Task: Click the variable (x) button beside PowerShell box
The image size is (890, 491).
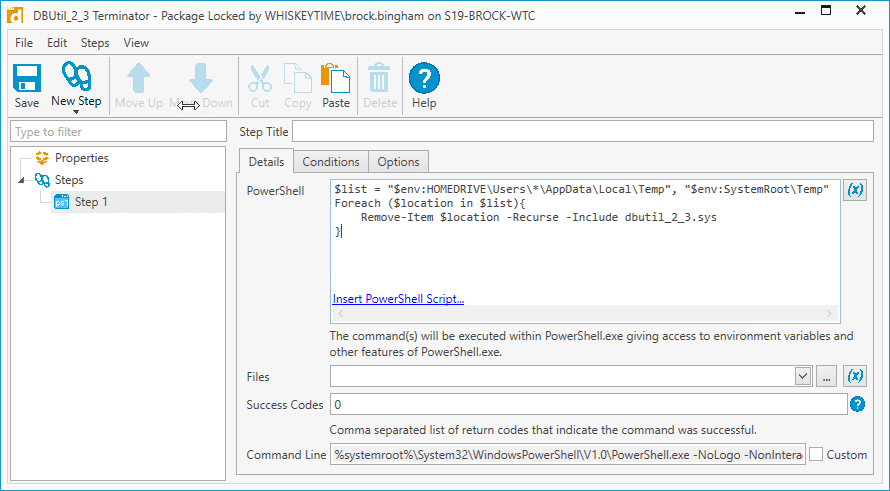Action: click(855, 190)
